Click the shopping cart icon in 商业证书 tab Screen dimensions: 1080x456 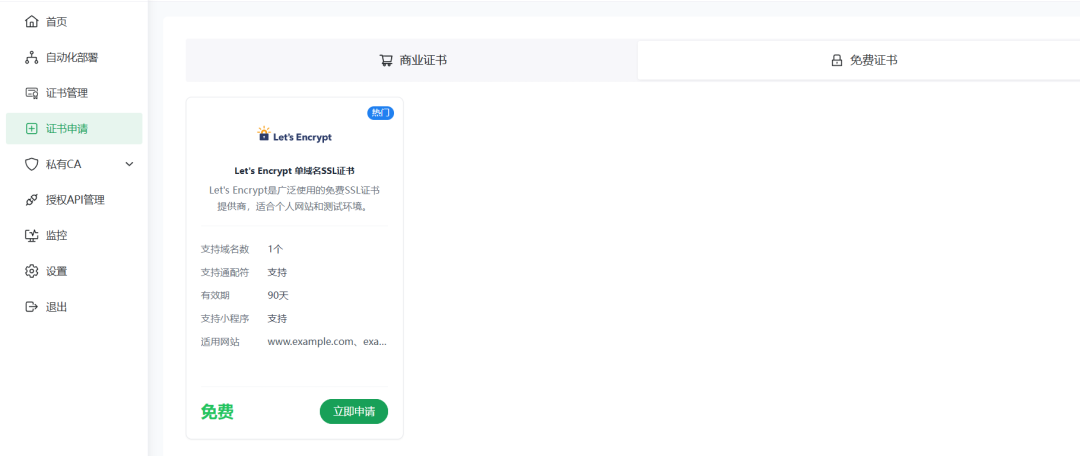pyautogui.click(x=386, y=61)
